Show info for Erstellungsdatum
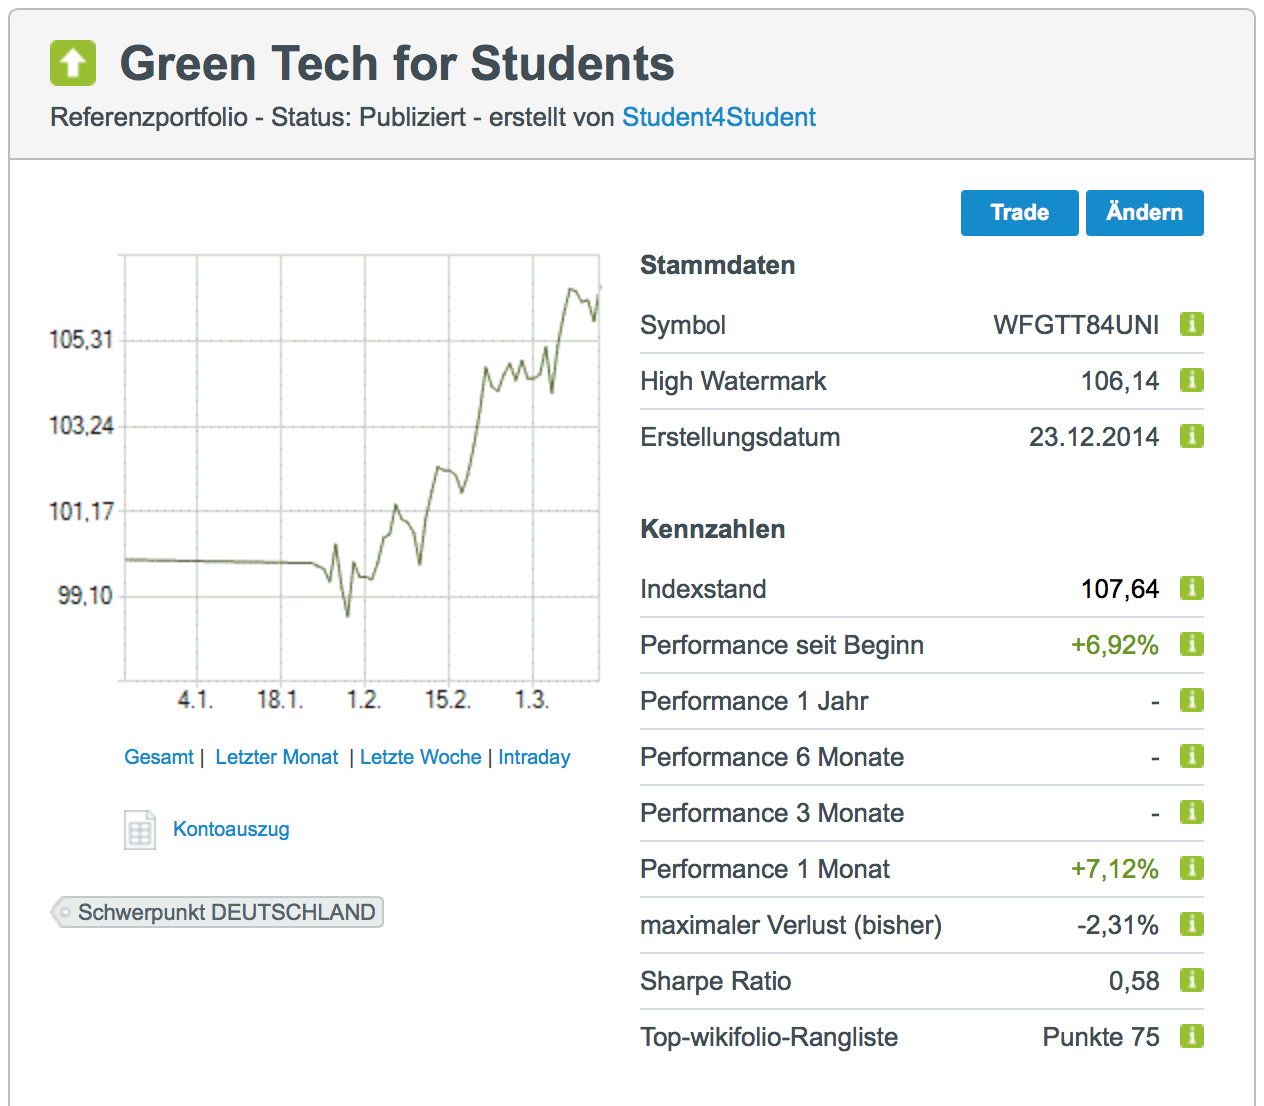The image size is (1264, 1106). (x=1191, y=436)
